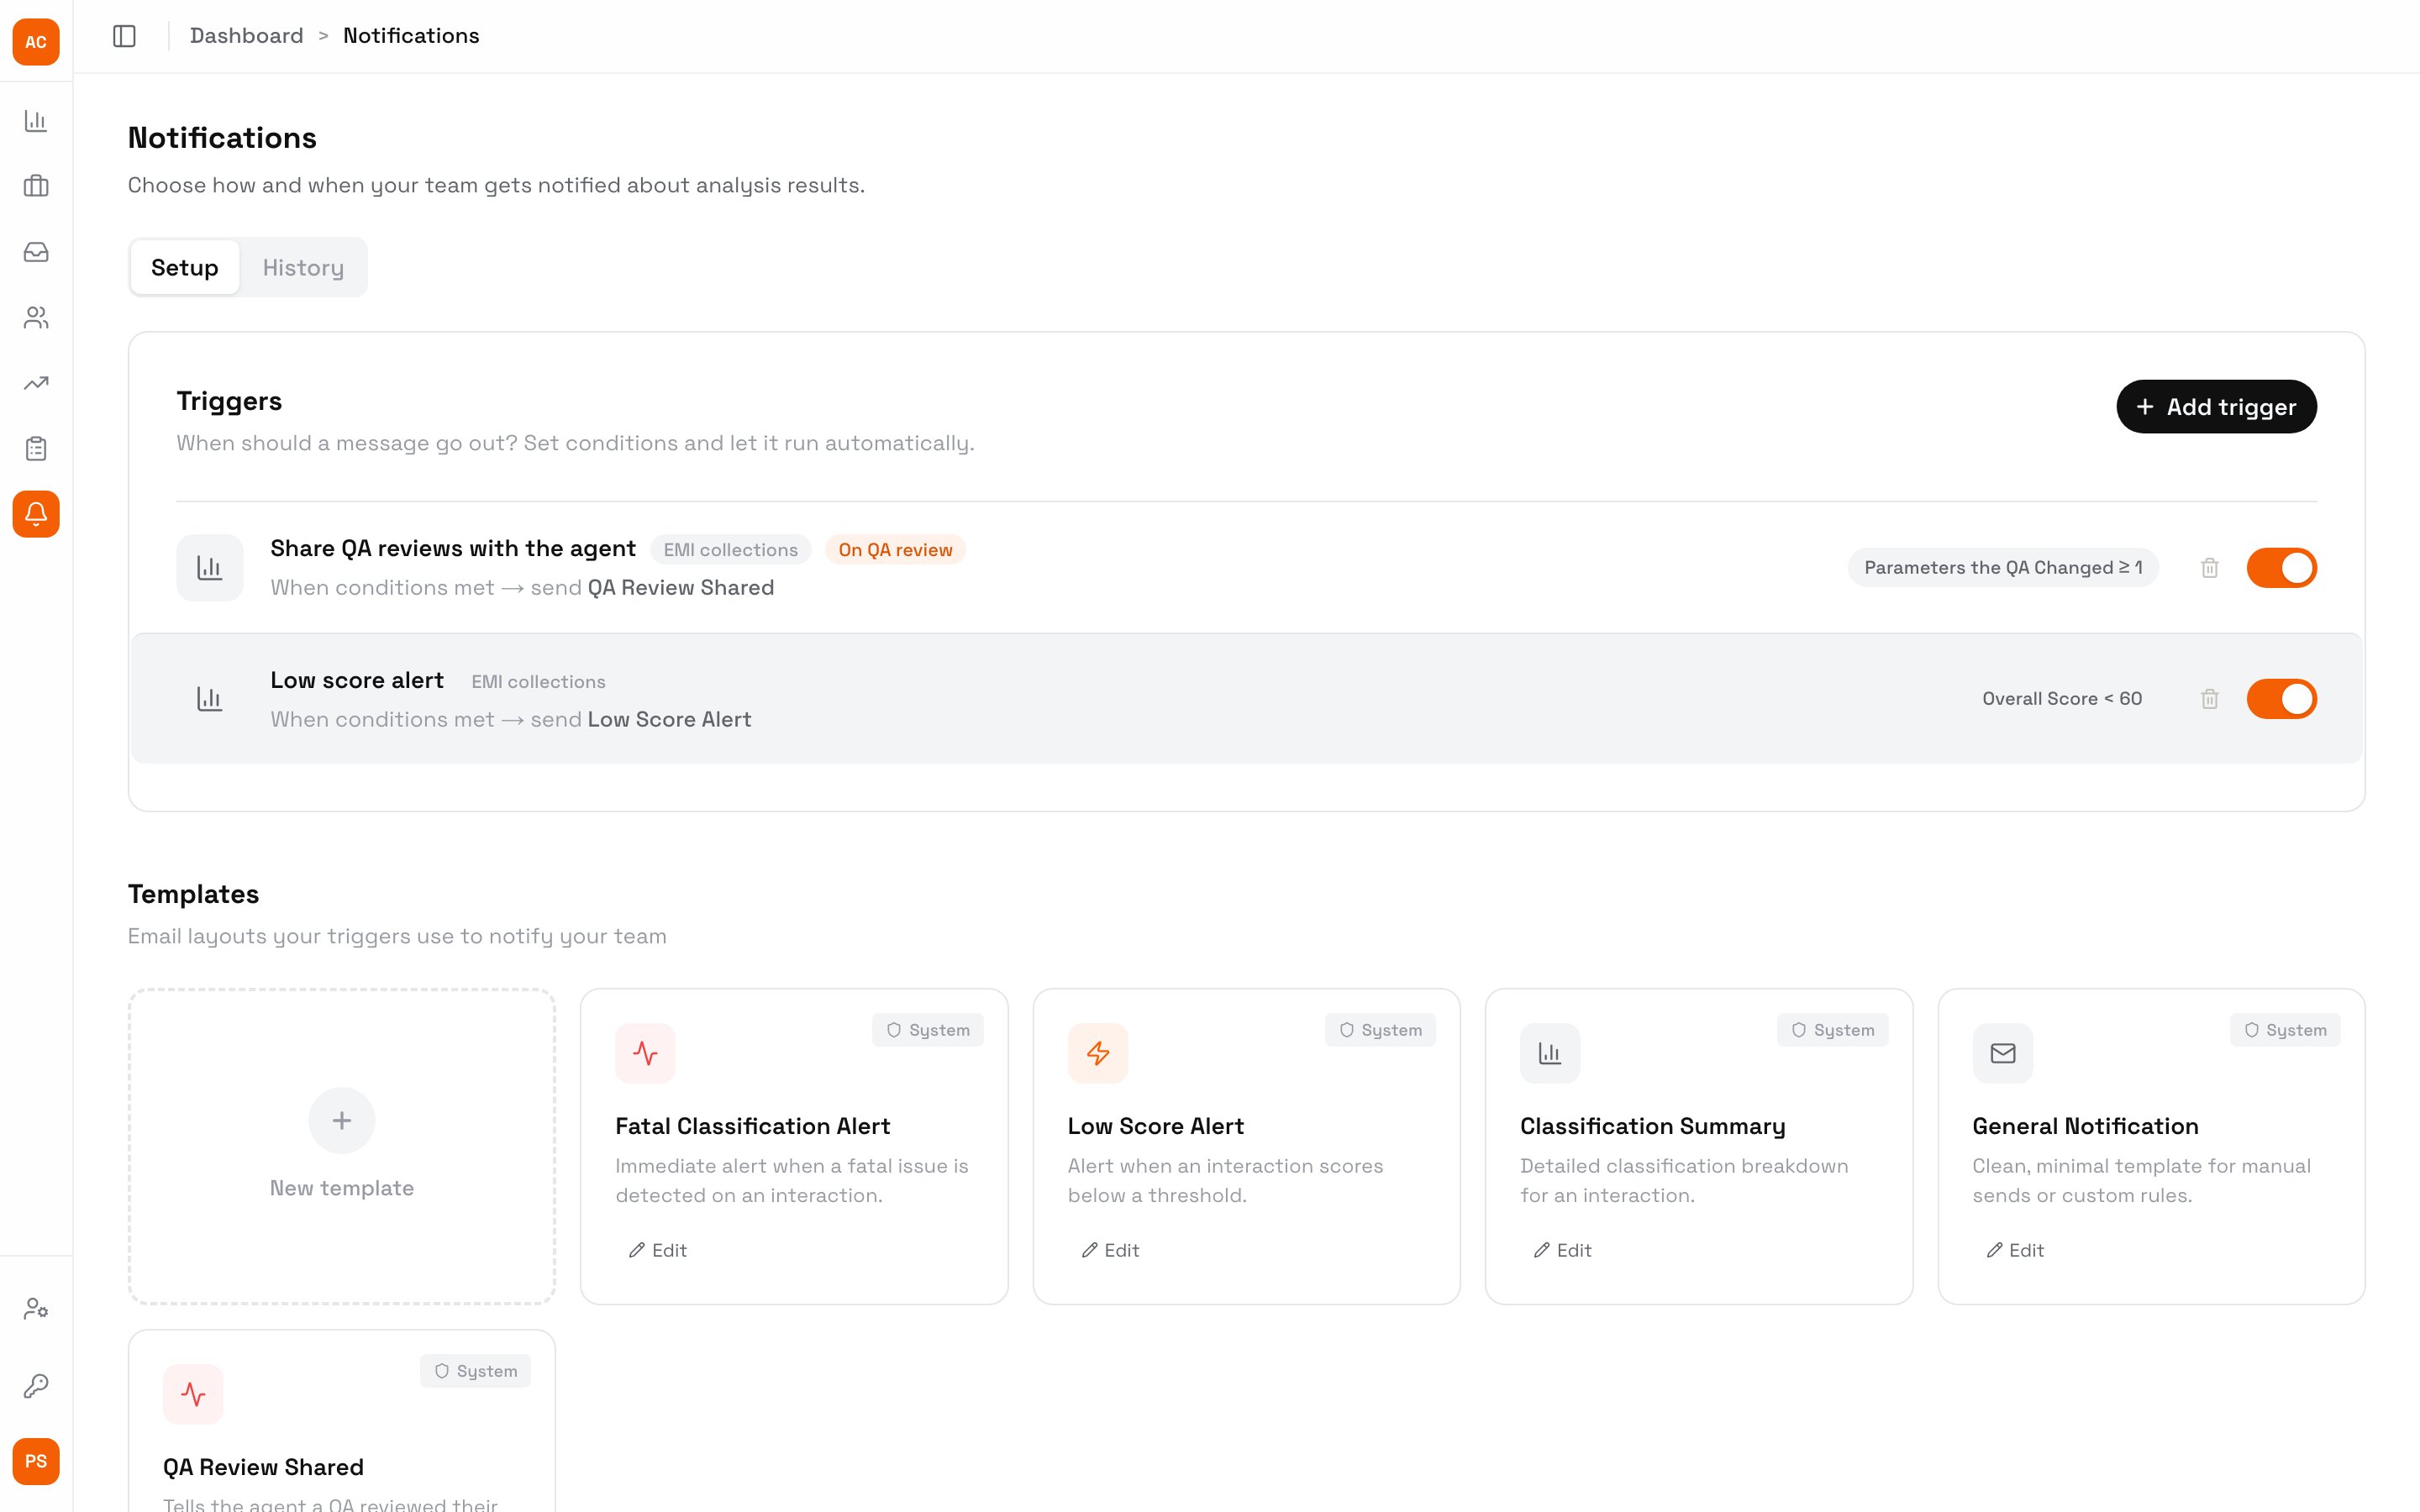Click the General Notification envelope icon
The height and width of the screenshot is (1512, 2420).
click(x=2003, y=1053)
